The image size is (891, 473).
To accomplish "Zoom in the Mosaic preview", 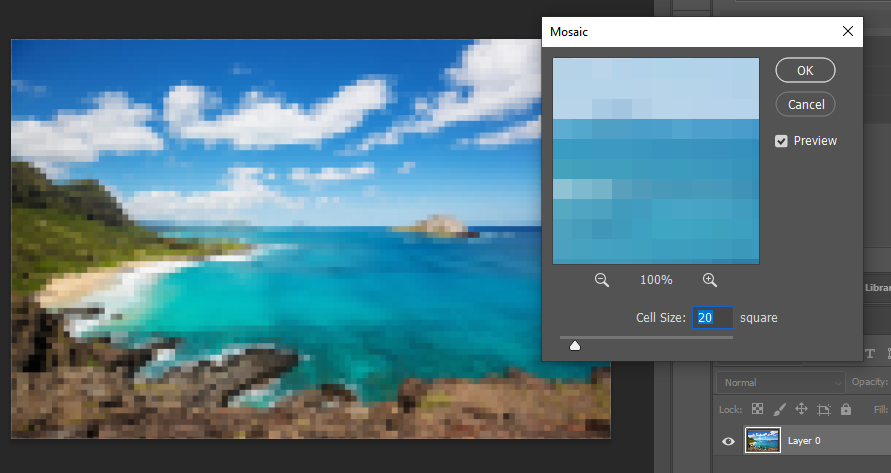I will [710, 281].
